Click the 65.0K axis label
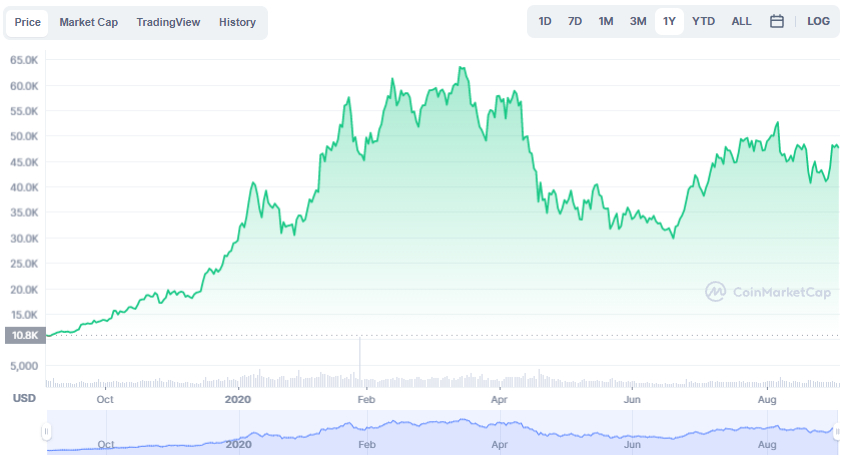This screenshot has height=463, width=844. [24, 60]
